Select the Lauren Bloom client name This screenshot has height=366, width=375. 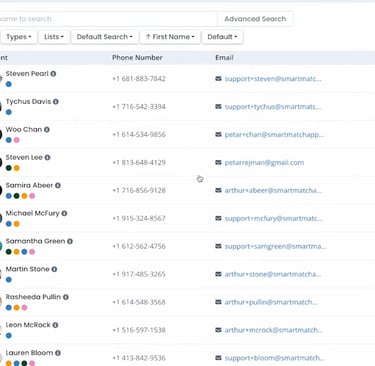tap(29, 353)
